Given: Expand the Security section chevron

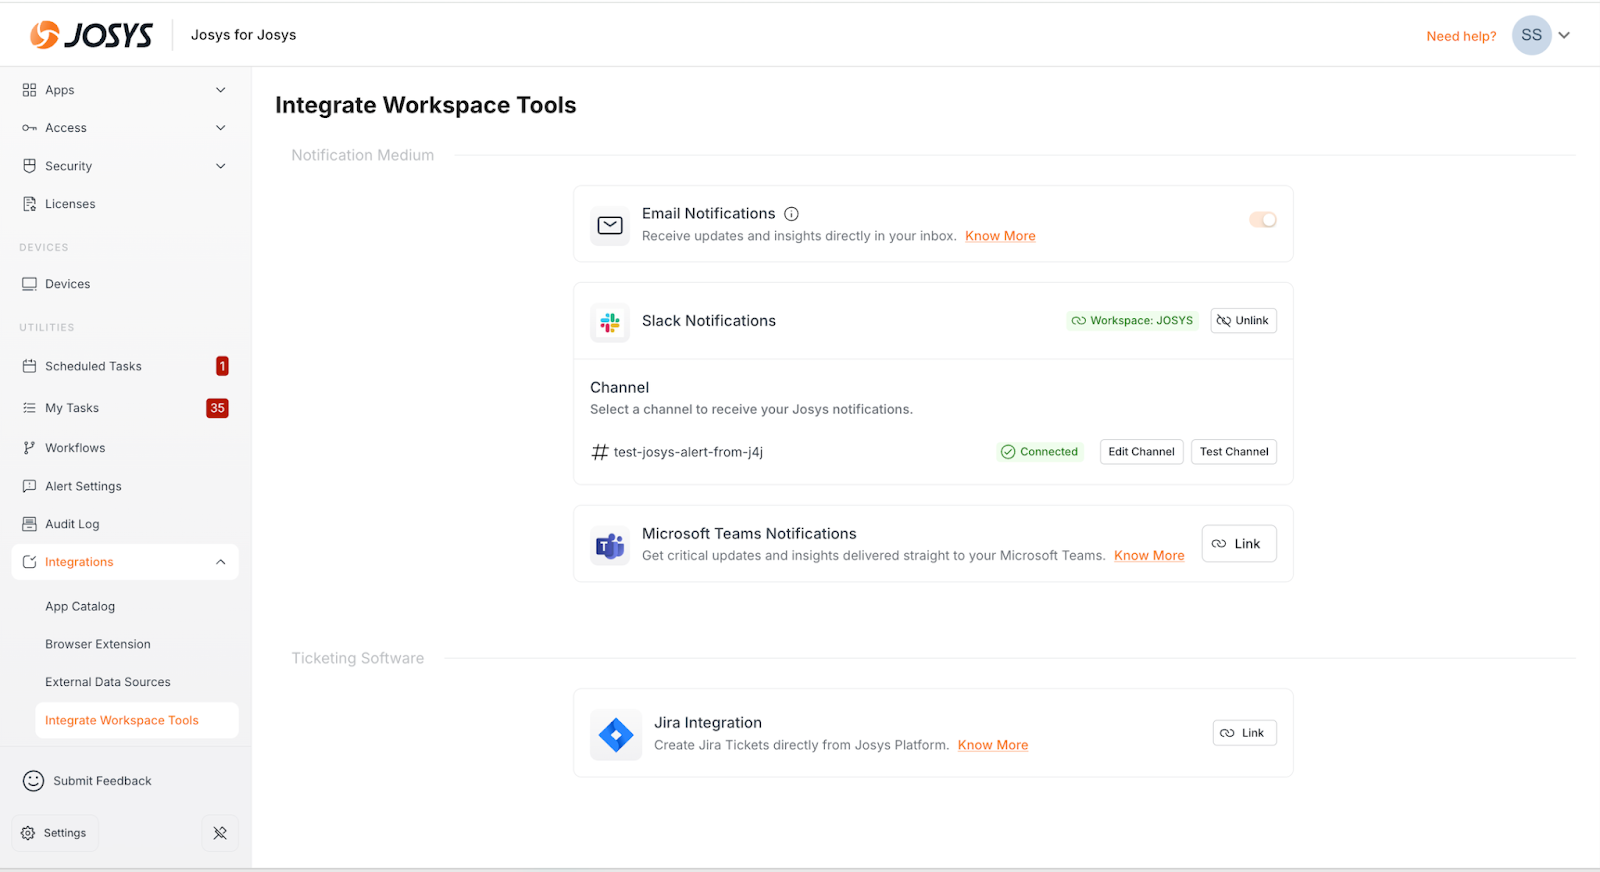Looking at the screenshot, I should point(221,166).
